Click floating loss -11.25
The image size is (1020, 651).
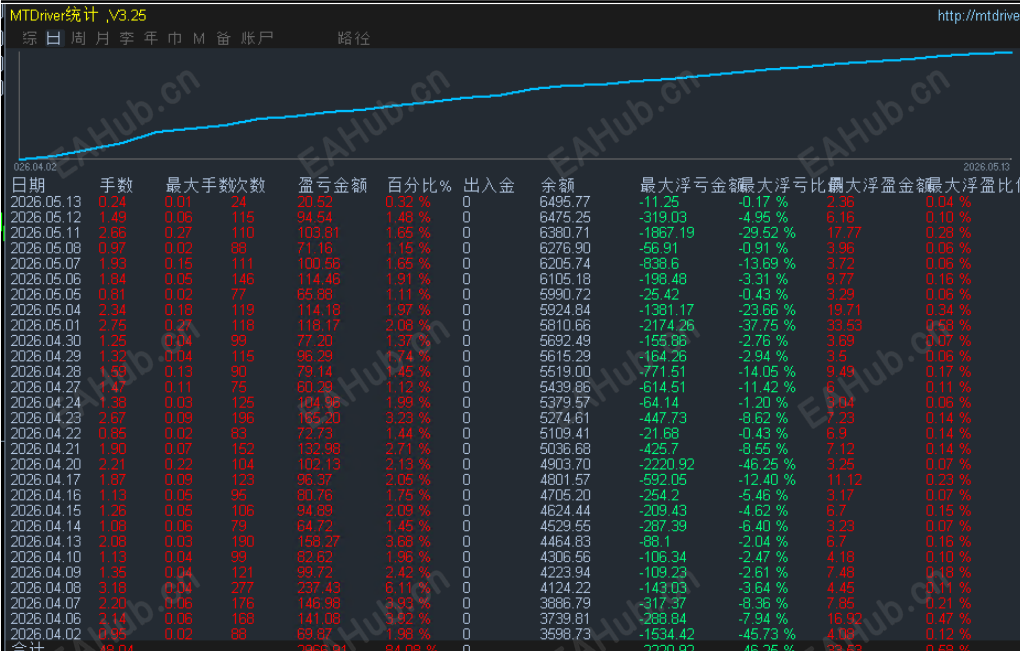(x=659, y=202)
